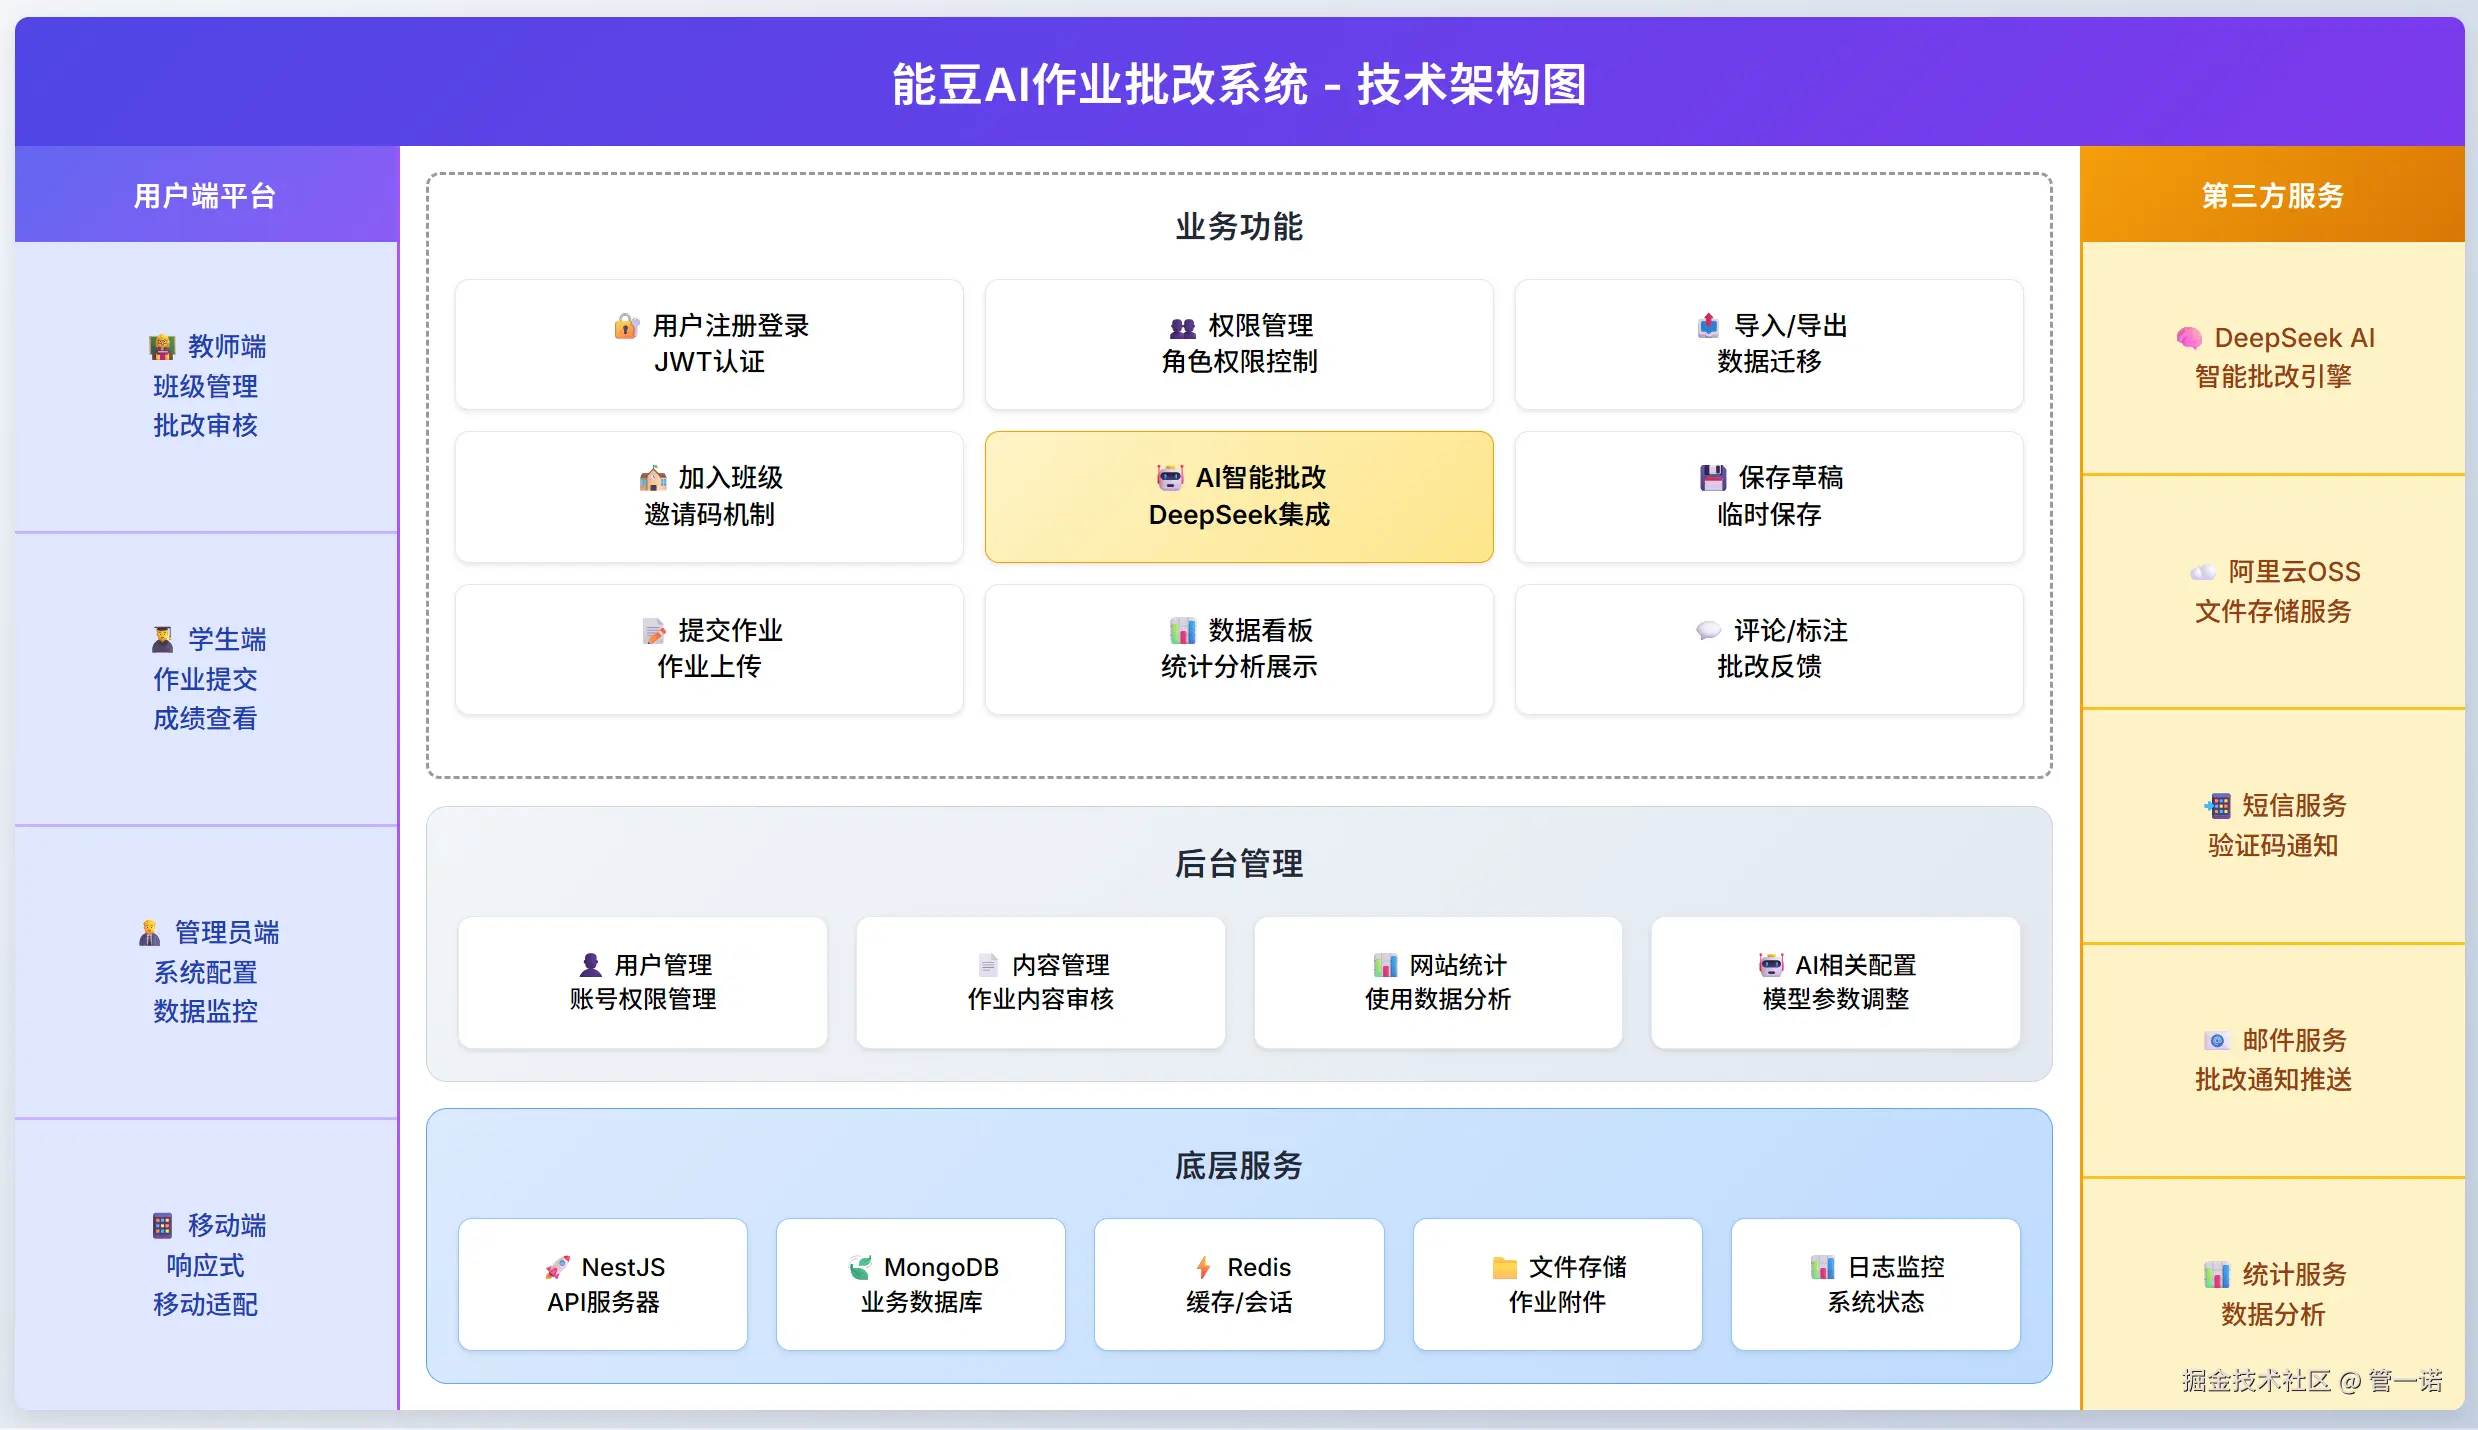Click the folder icon beside 文件存储
Screen dimensions: 2478x1430
click(1504, 1268)
